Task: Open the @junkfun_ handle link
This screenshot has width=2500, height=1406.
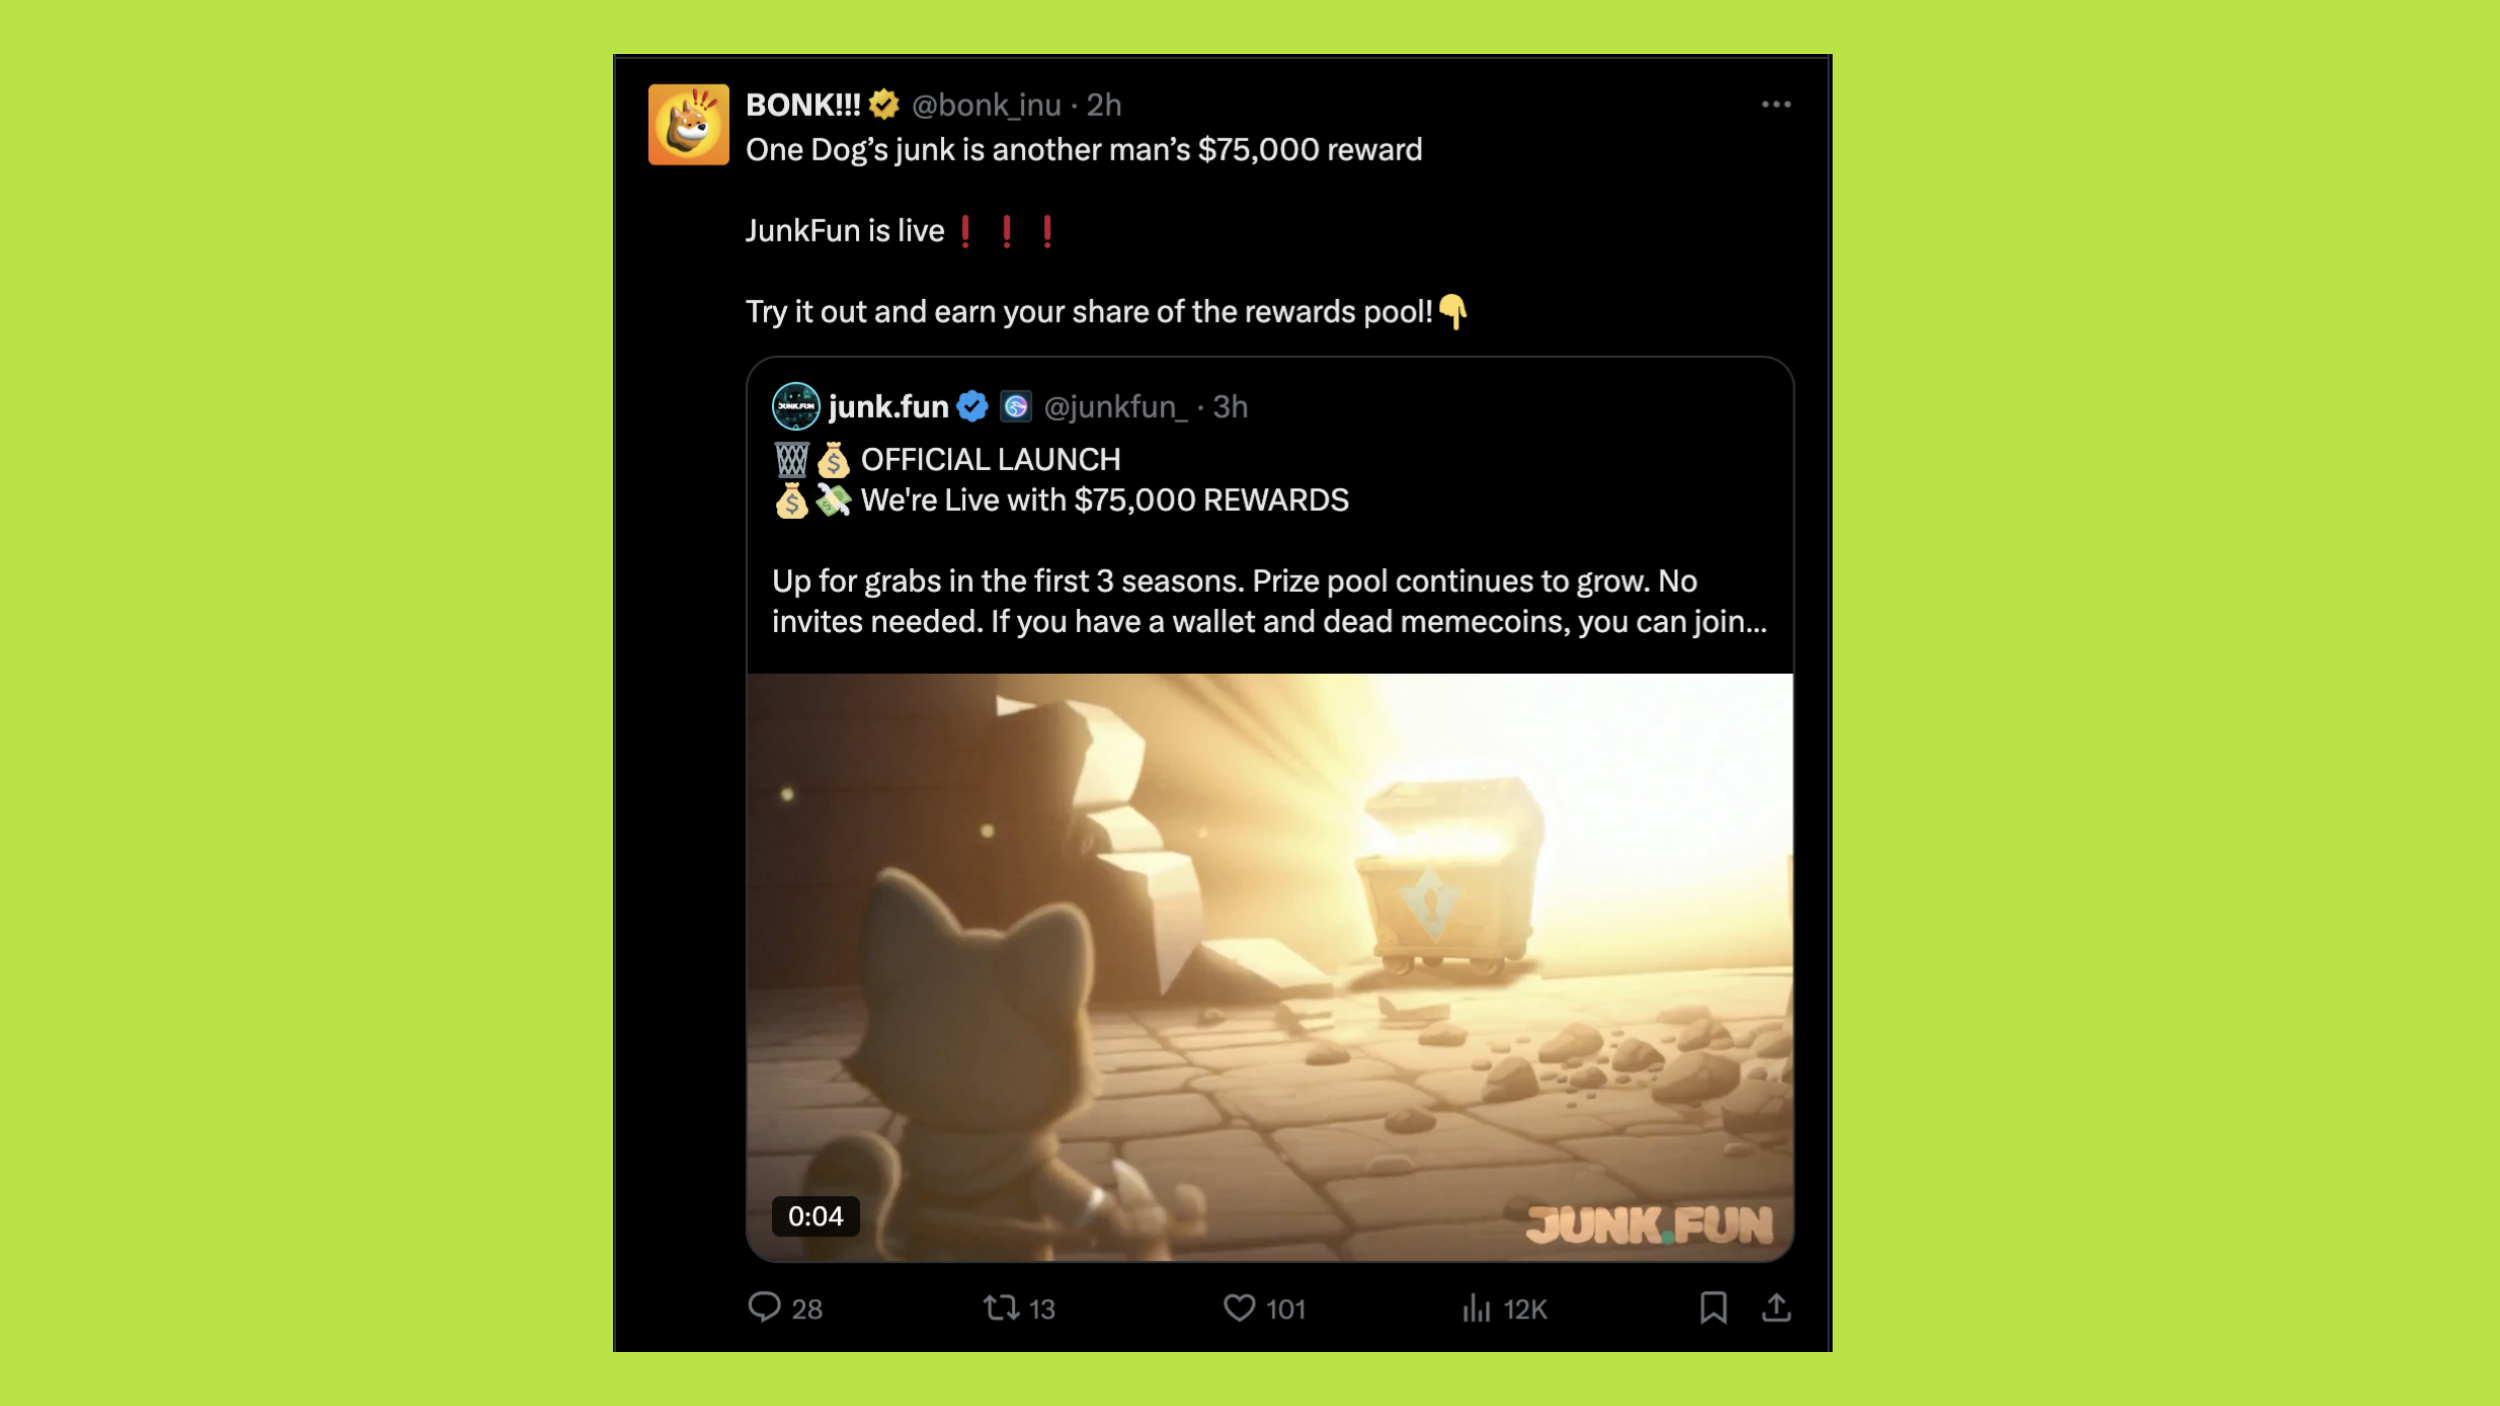Action: 1115,407
